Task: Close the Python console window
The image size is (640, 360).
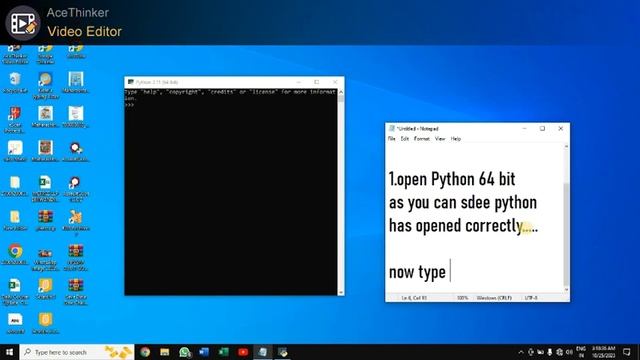Action: click(x=335, y=82)
